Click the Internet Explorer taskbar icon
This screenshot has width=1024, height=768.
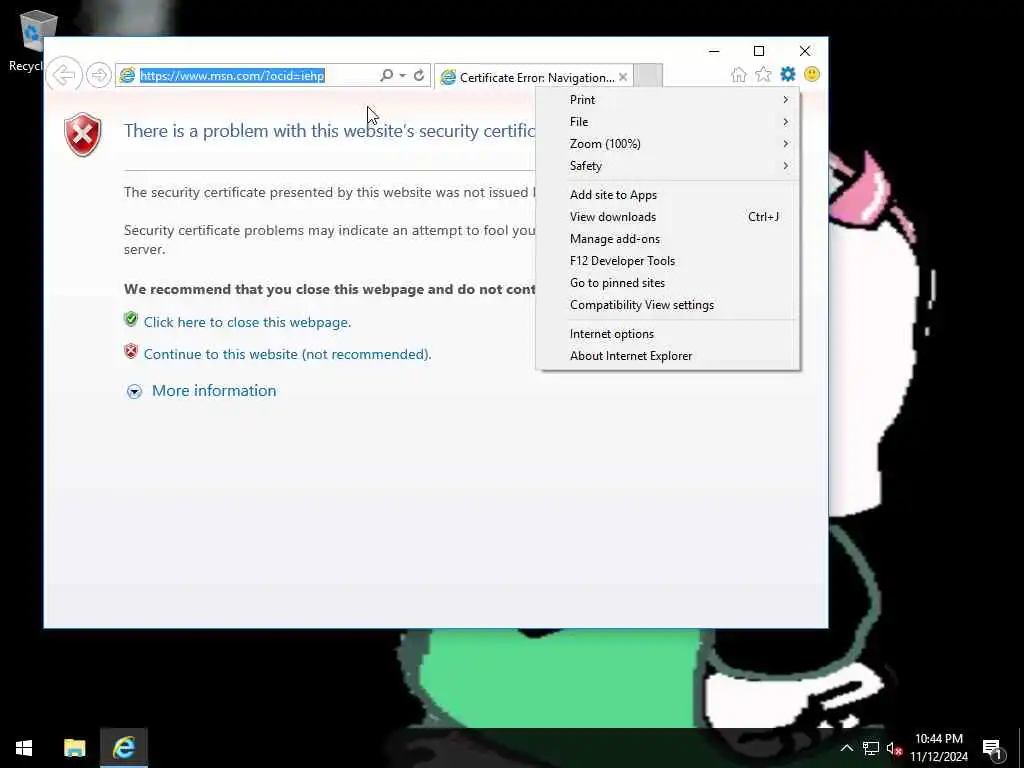(124, 748)
